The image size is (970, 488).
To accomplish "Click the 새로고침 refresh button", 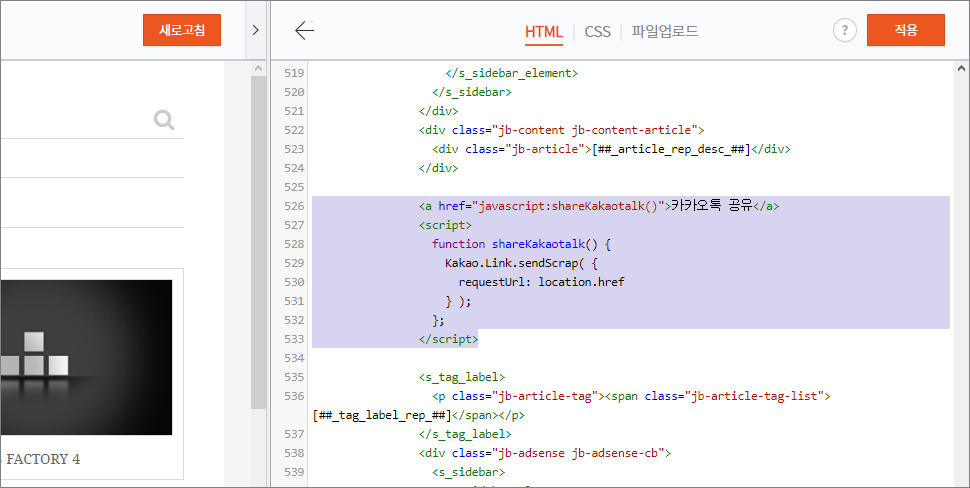I will [182, 30].
